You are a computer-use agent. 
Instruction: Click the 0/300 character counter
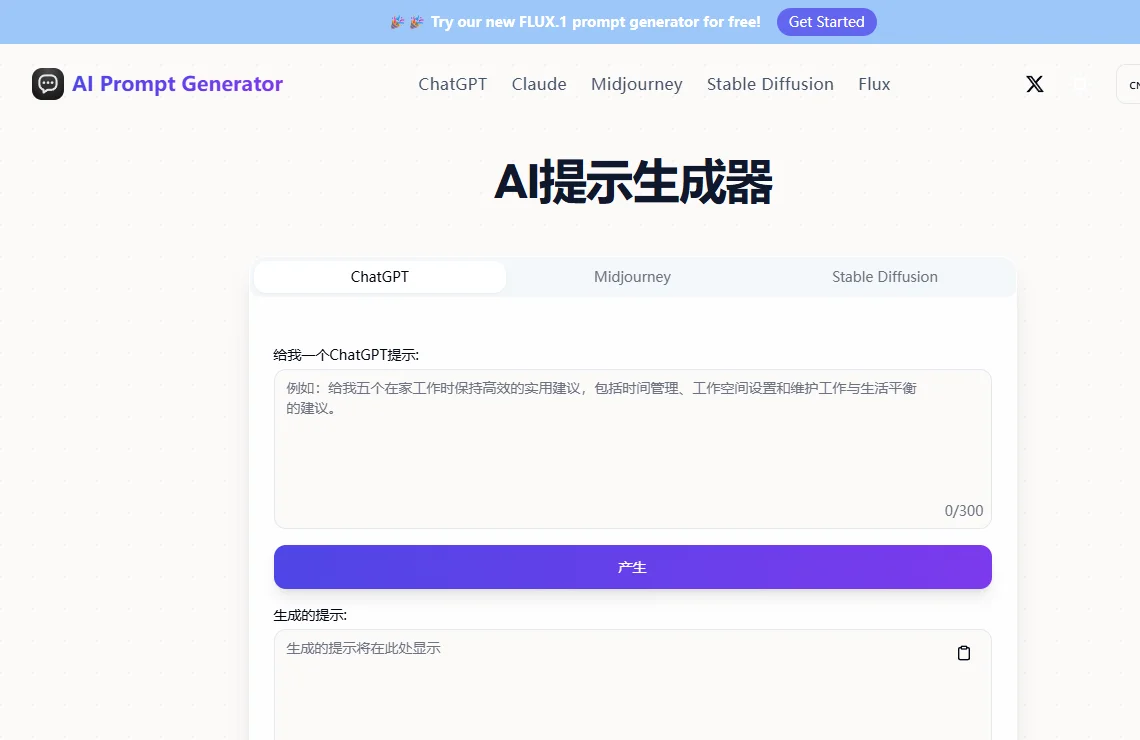963,510
